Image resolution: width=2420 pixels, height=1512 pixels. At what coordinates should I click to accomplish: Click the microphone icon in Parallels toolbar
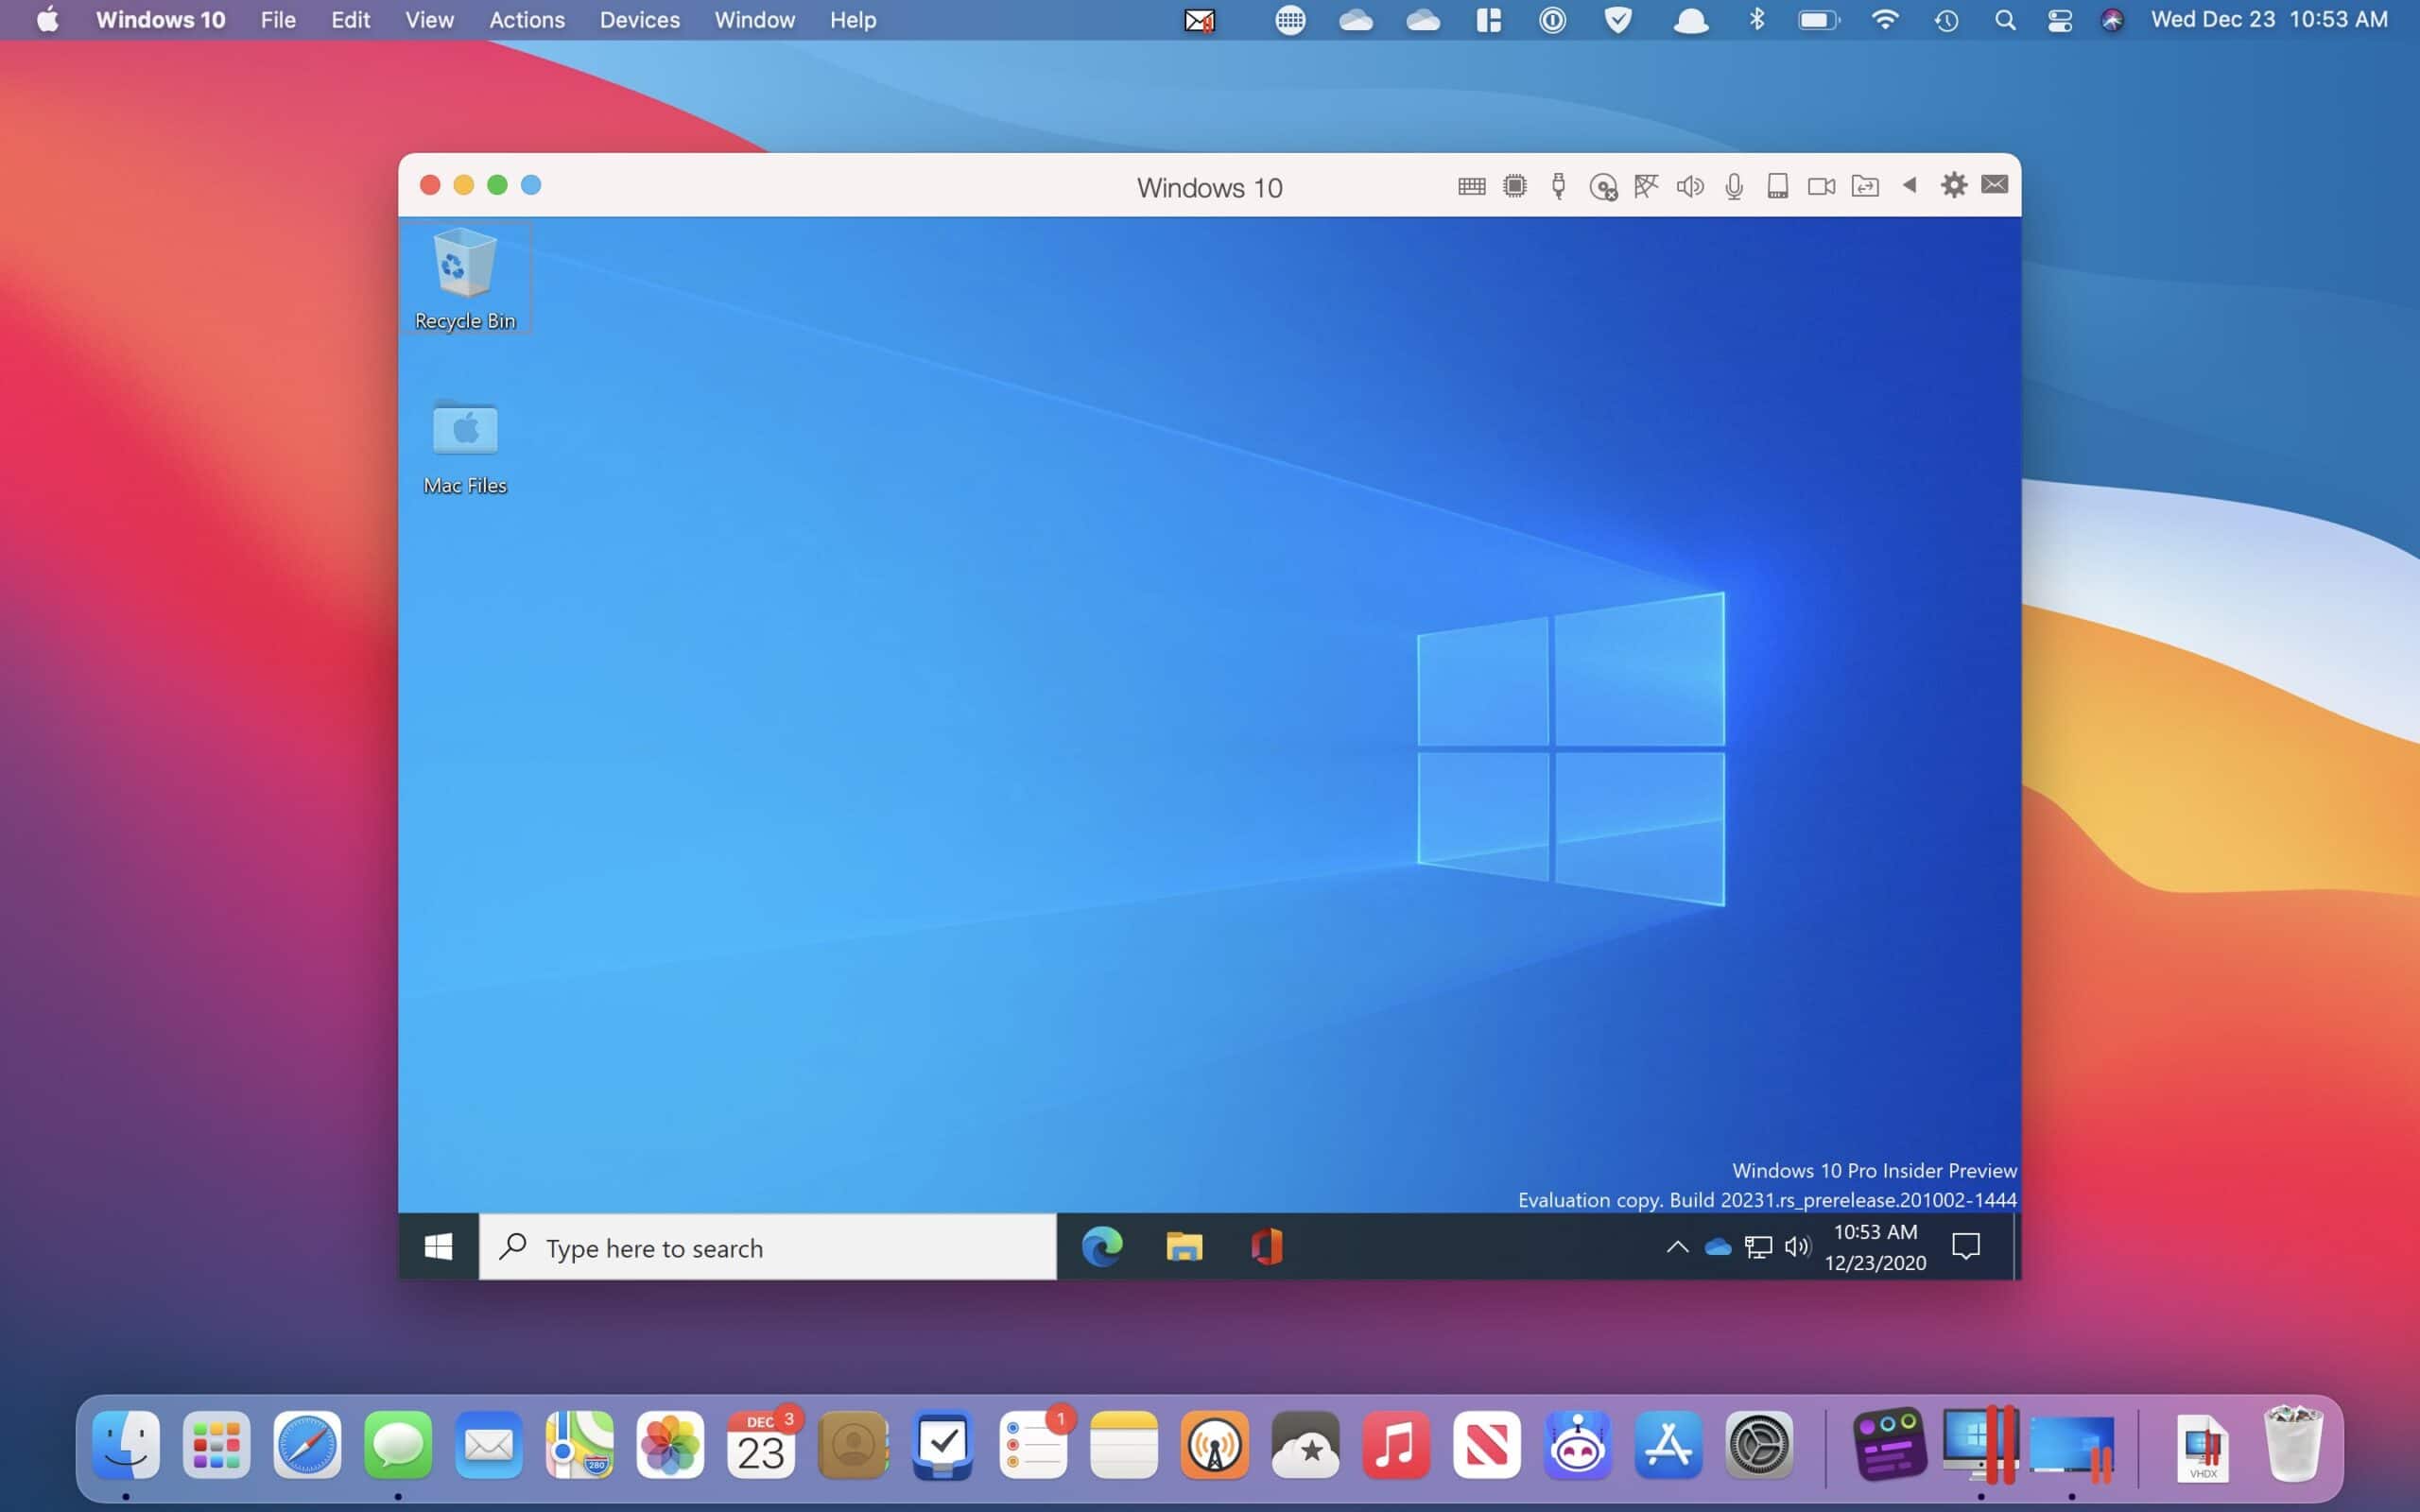coord(1734,186)
